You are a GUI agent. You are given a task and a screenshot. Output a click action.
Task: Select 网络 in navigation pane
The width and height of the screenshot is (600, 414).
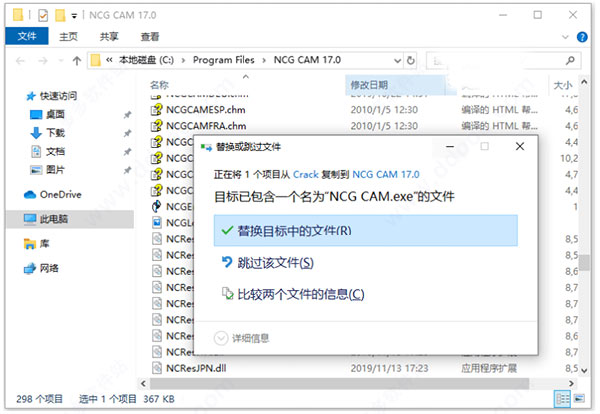click(x=49, y=268)
